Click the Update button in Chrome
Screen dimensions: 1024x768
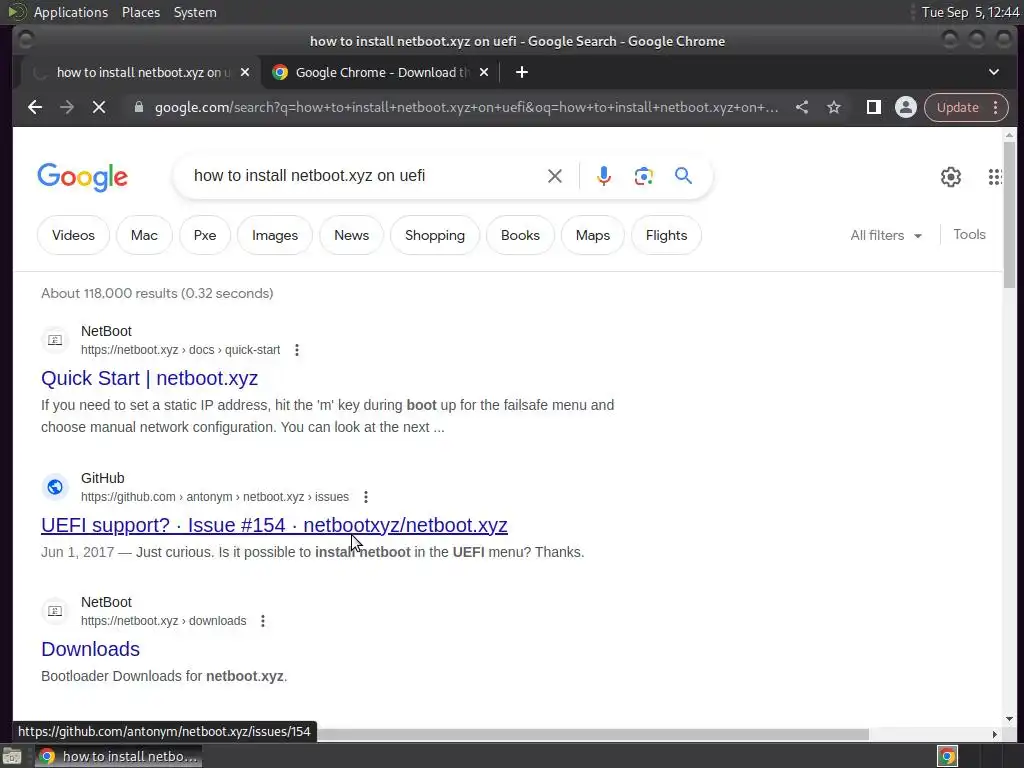click(x=957, y=107)
